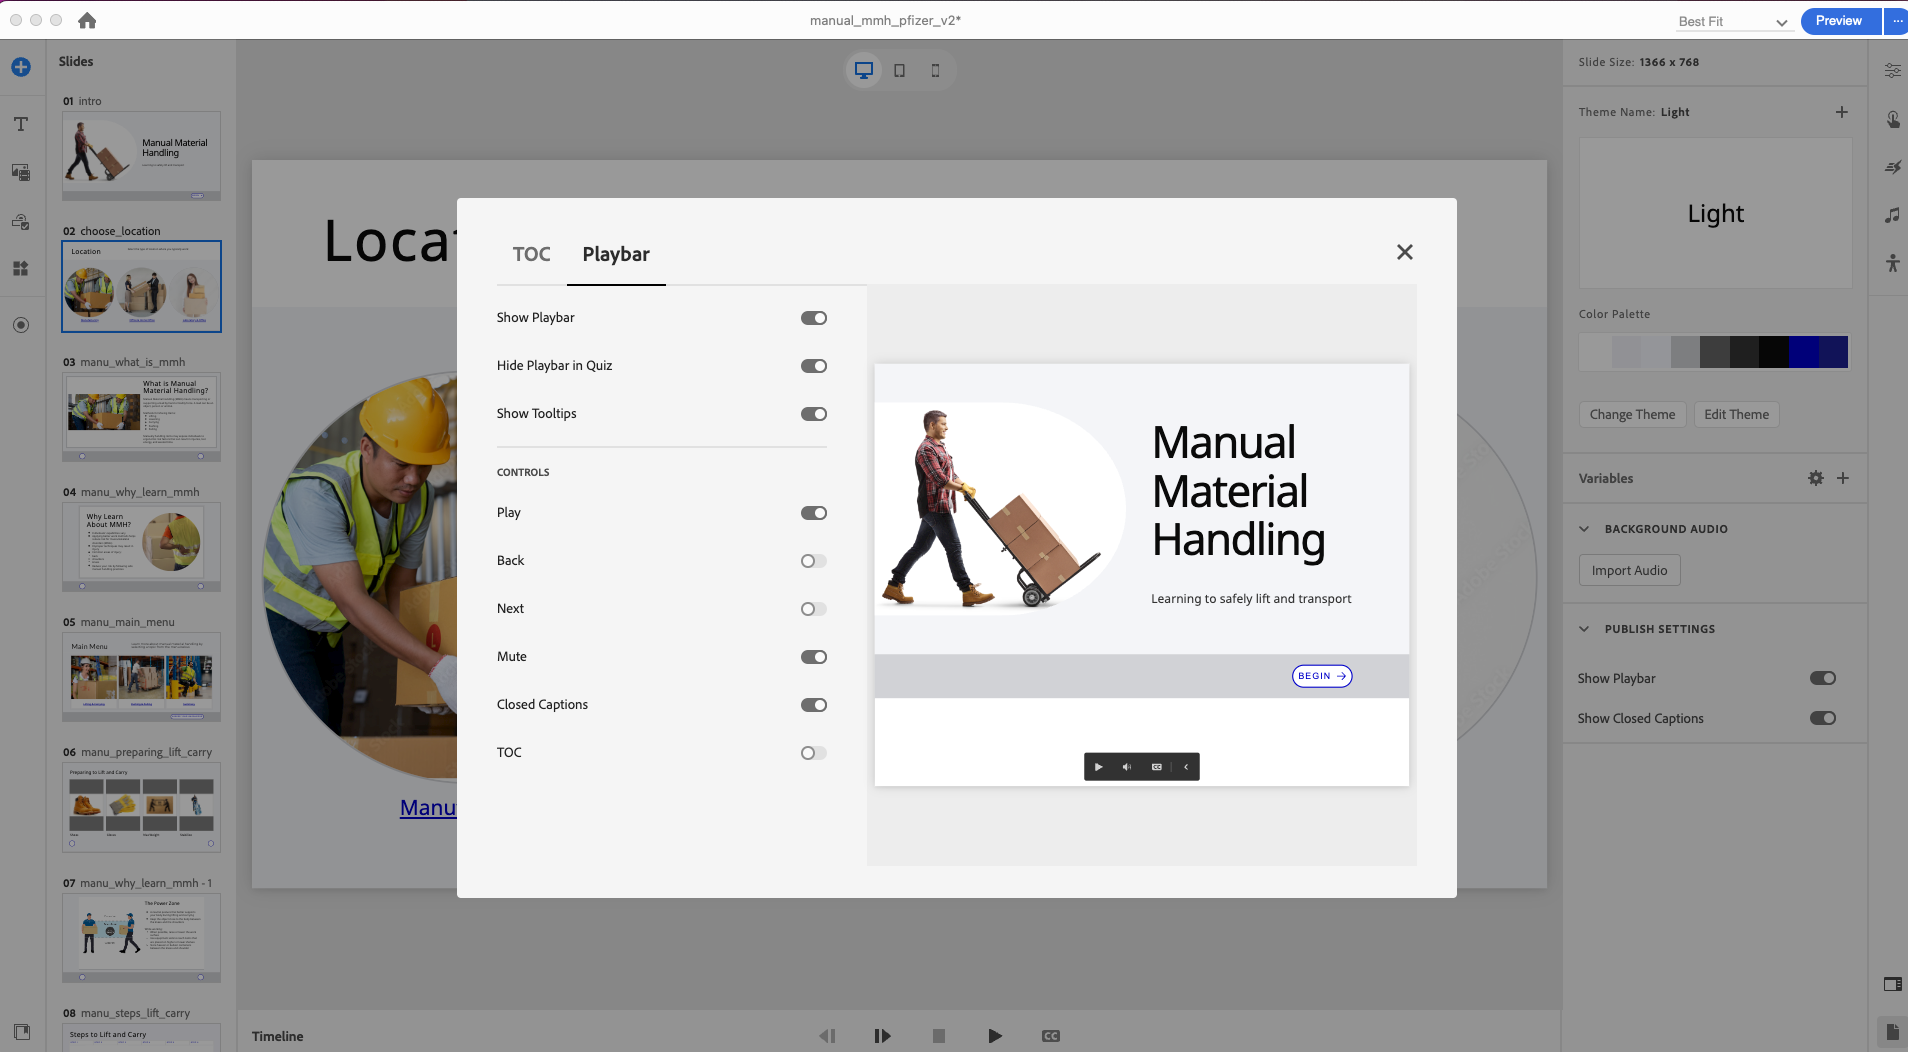Open the Visual Properties sliders icon
The width and height of the screenshot is (1908, 1052).
point(1893,68)
